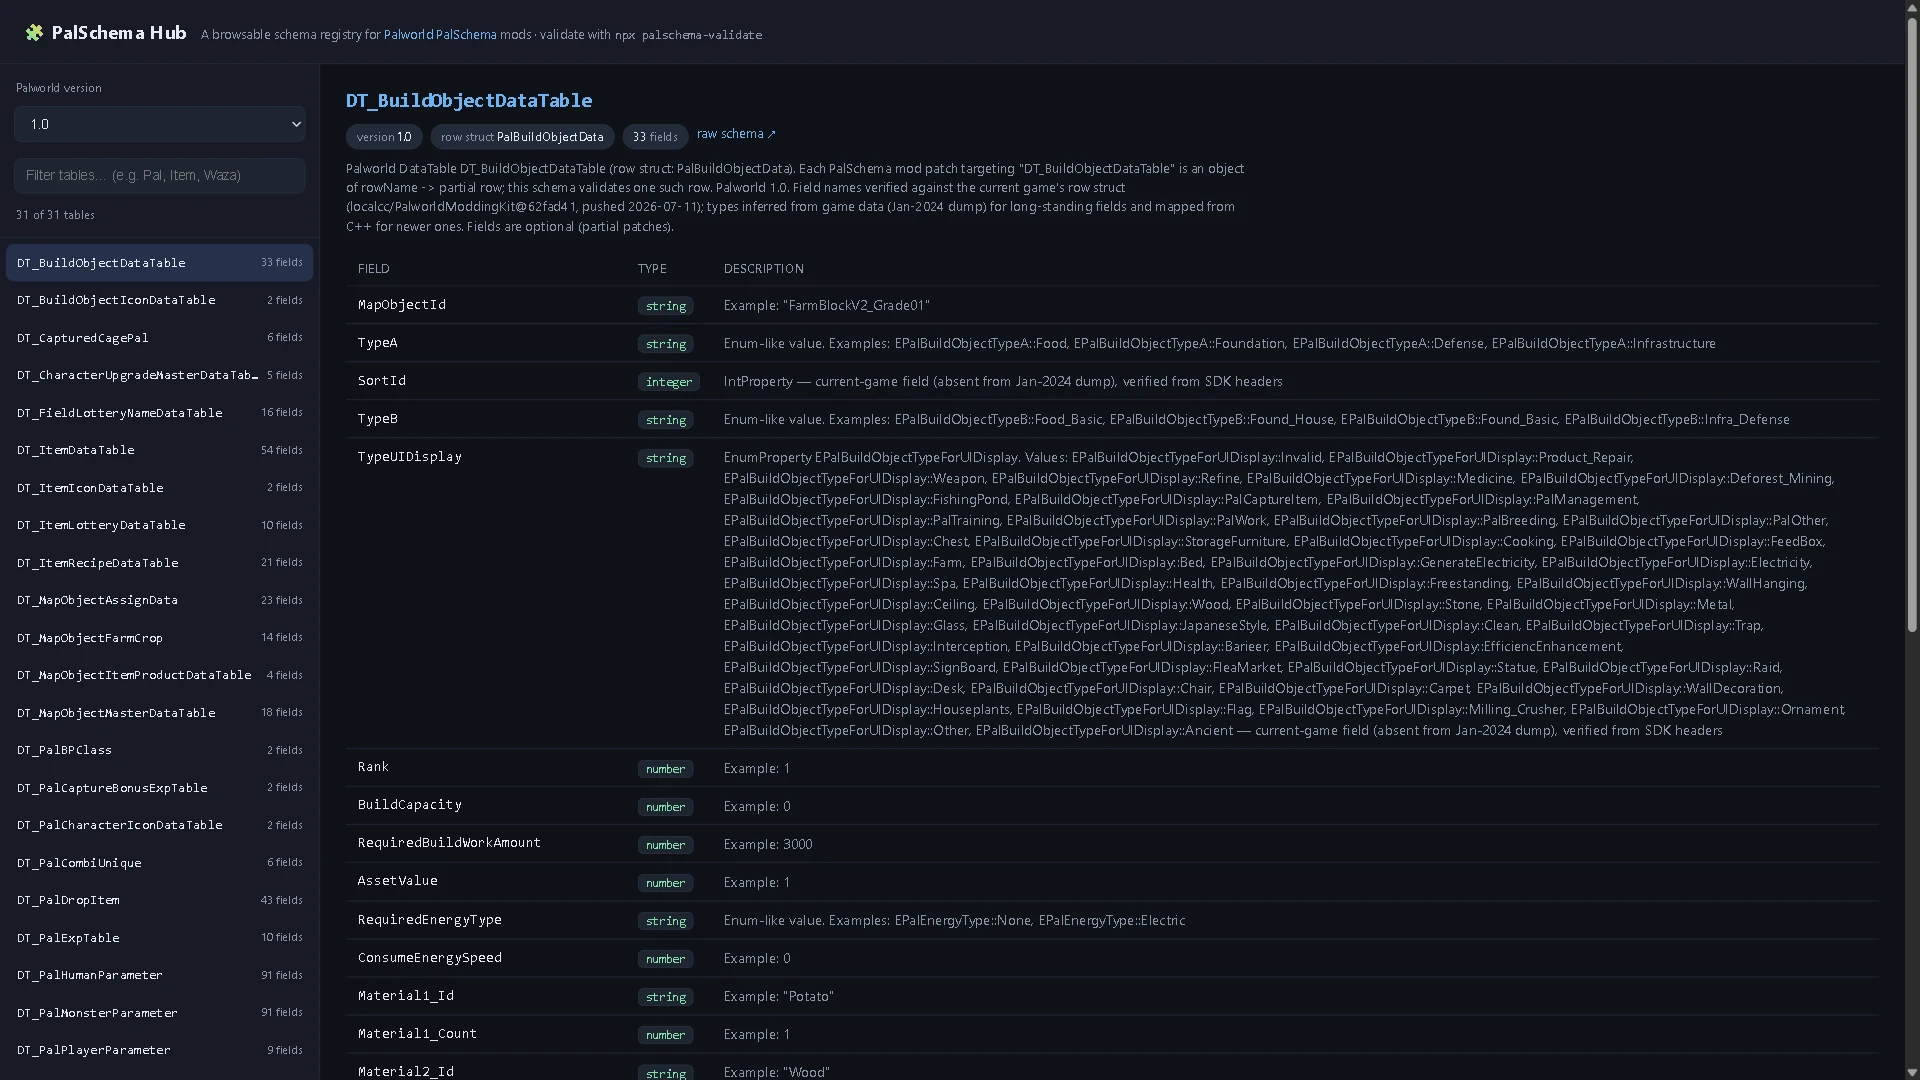This screenshot has height=1080, width=1920.
Task: Click the PalSchema Hub puzzle logo icon
Action: (x=34, y=33)
